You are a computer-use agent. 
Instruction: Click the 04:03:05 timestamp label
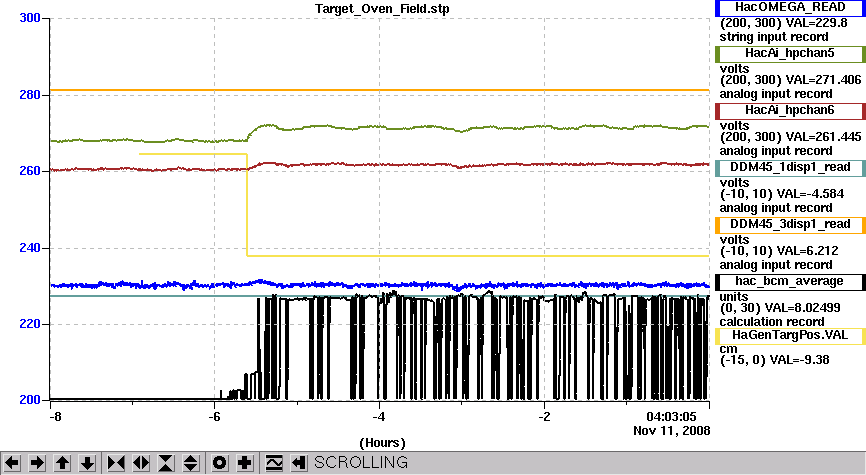(x=672, y=416)
